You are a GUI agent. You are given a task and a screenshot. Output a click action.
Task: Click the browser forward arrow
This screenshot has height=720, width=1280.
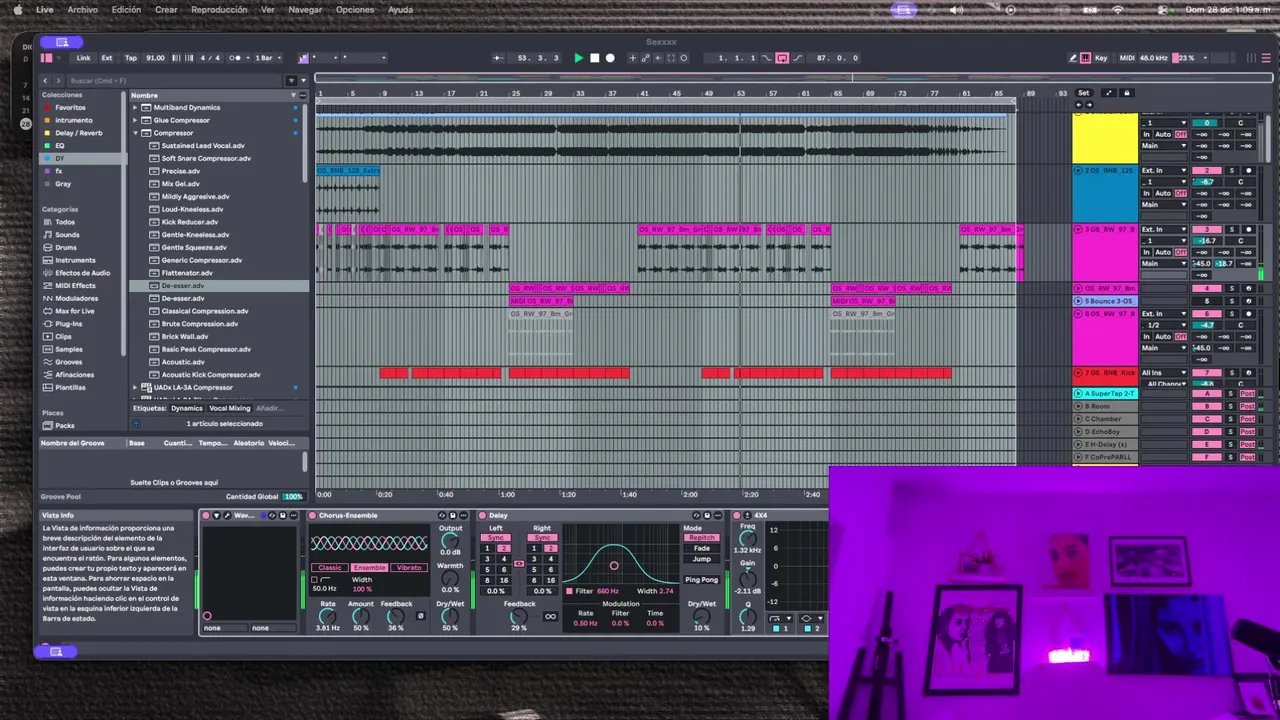(57, 80)
